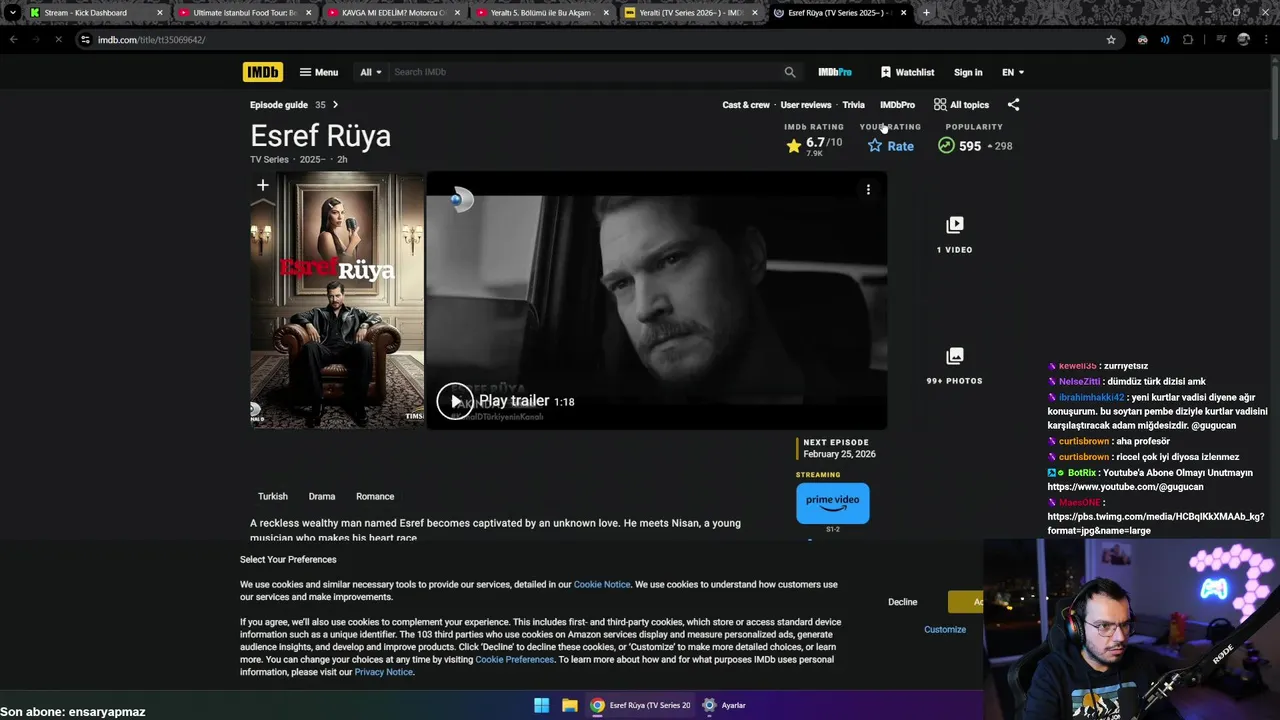Switch to KAVGA MI EDELIM tab
Image resolution: width=1280 pixels, height=720 pixels.
point(393,13)
